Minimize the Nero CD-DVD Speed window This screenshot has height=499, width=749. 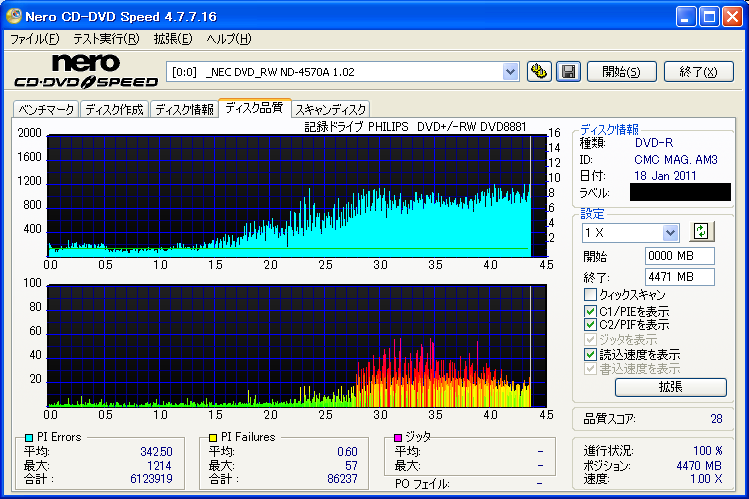[x=686, y=17]
